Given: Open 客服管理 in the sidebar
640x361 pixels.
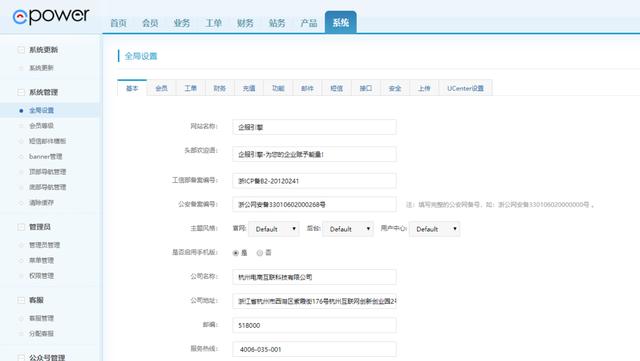Looking at the screenshot, I should pos(41,318).
